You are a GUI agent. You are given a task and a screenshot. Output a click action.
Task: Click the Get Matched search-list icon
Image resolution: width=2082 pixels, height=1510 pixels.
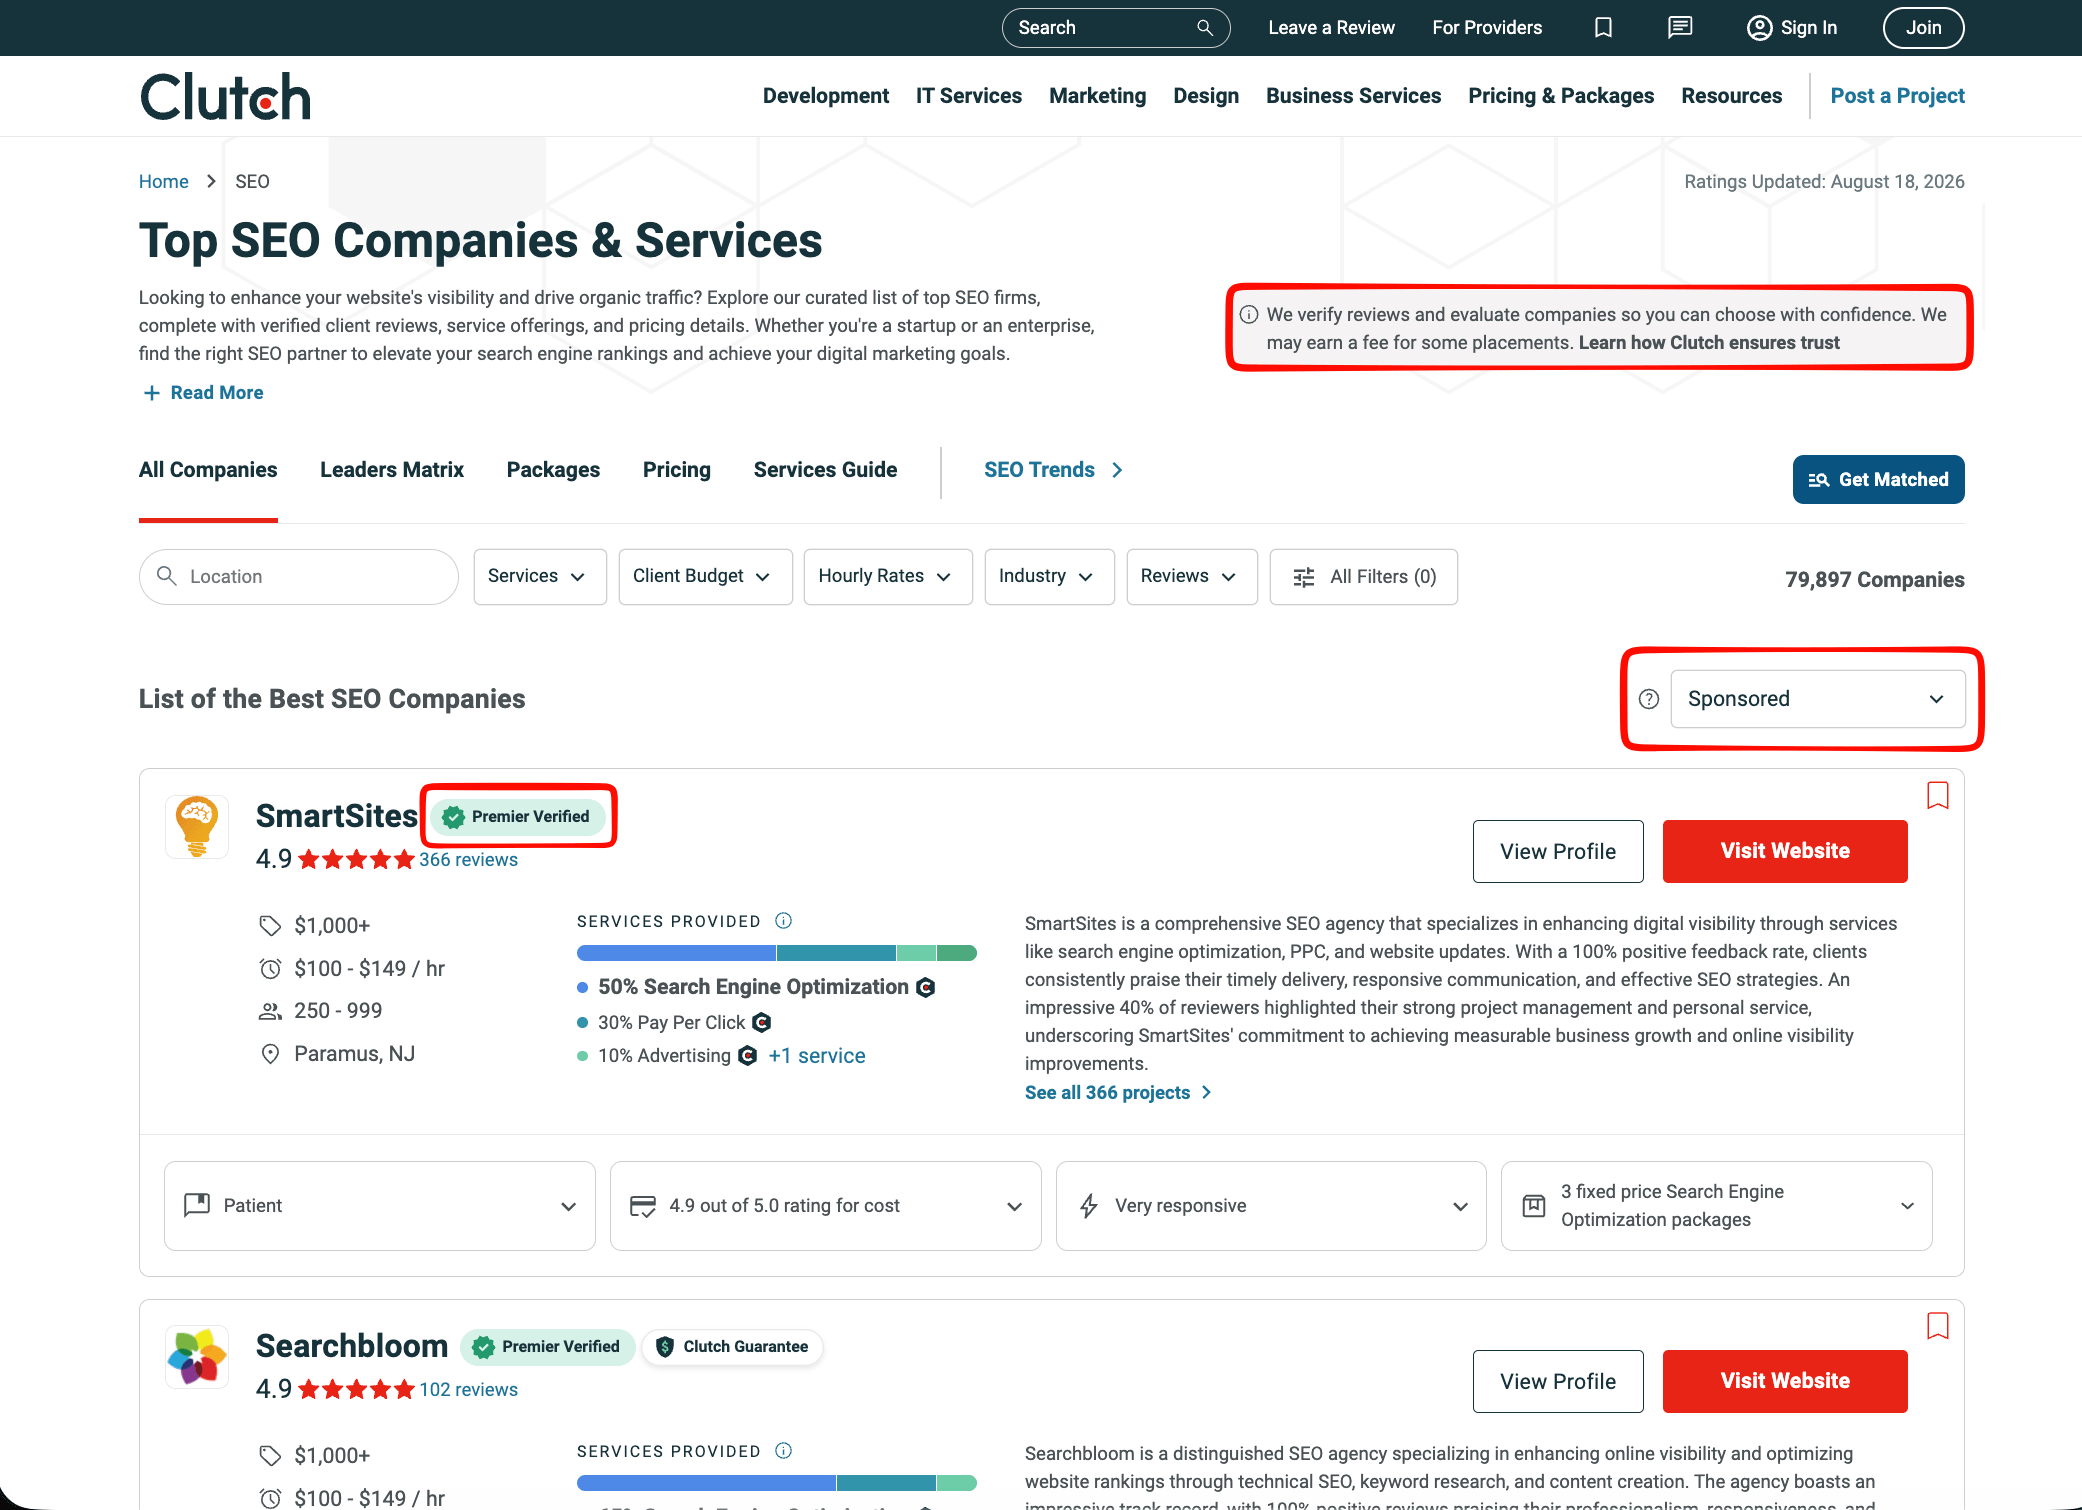coord(1819,480)
